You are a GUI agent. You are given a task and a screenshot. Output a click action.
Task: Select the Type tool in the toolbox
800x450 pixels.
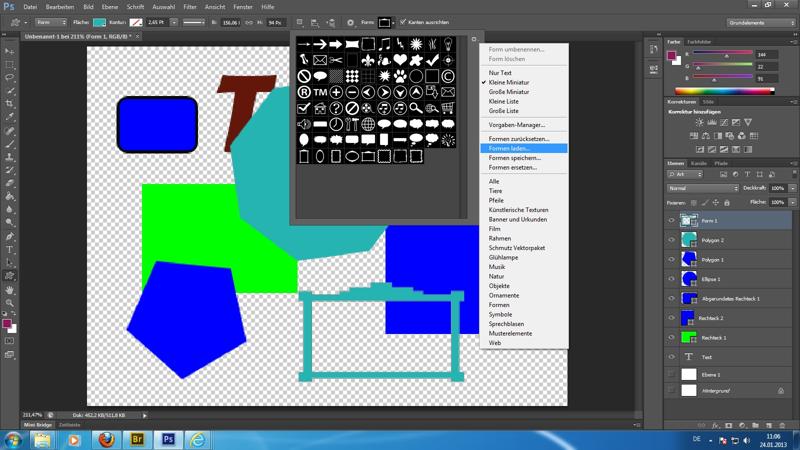coord(10,250)
